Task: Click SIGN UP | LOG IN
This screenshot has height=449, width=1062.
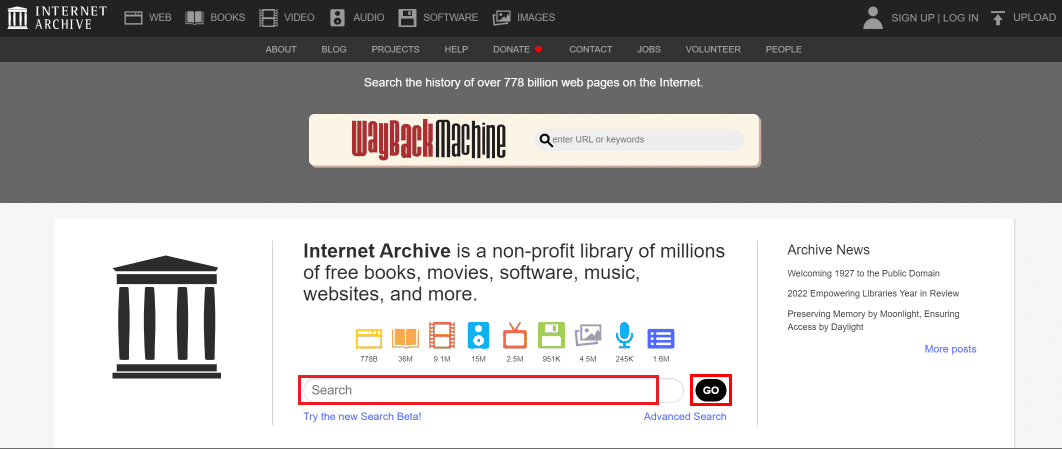Action: 935,18
